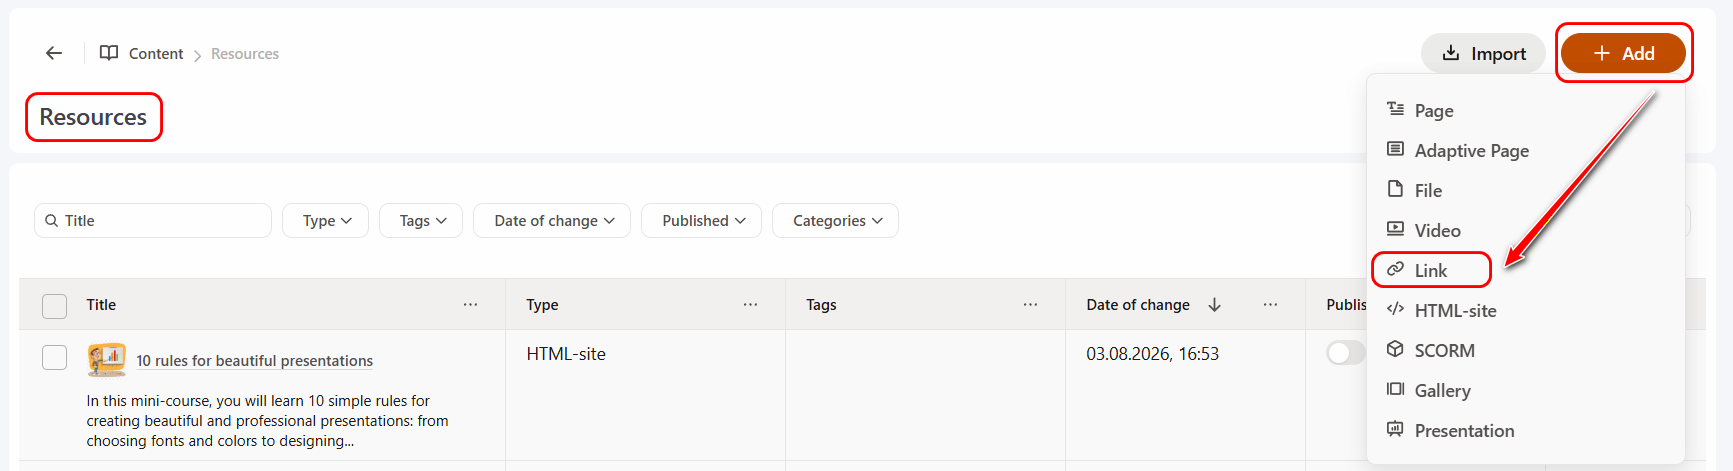Click the Import button
Viewport: 1733px width, 471px height.
[x=1484, y=53]
